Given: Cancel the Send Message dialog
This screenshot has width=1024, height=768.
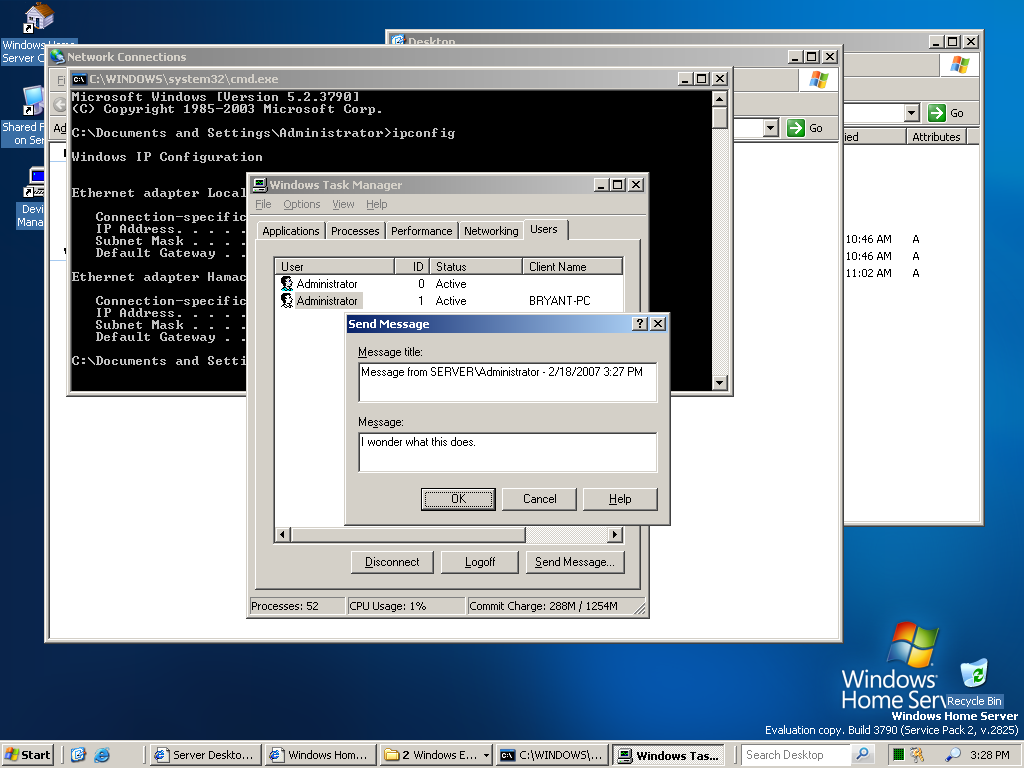Looking at the screenshot, I should [540, 499].
